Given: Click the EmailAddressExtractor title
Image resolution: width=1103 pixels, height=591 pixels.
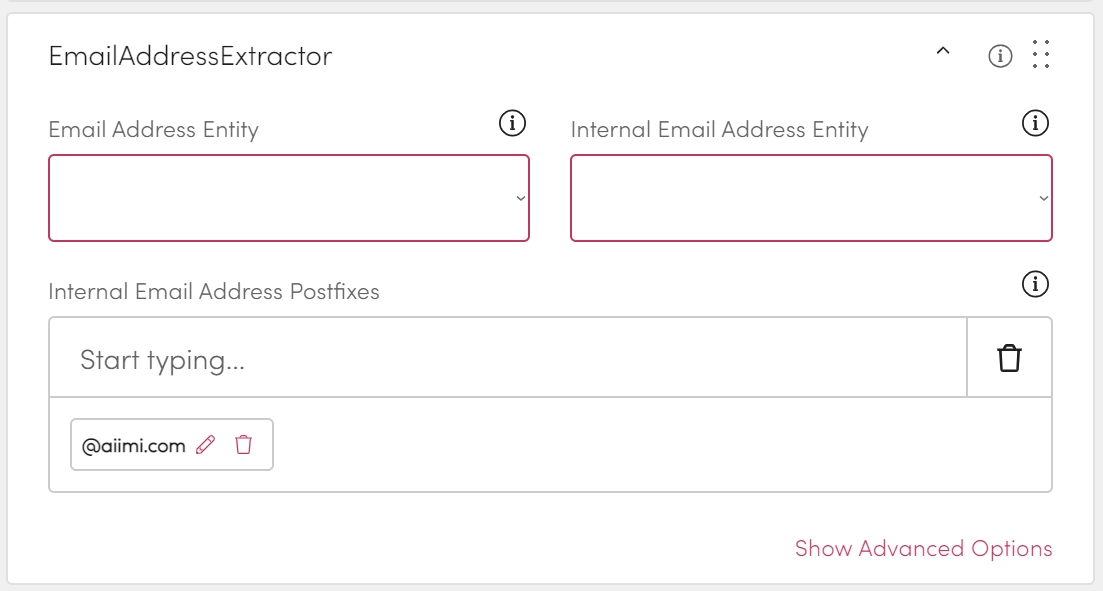Looking at the screenshot, I should [x=190, y=56].
